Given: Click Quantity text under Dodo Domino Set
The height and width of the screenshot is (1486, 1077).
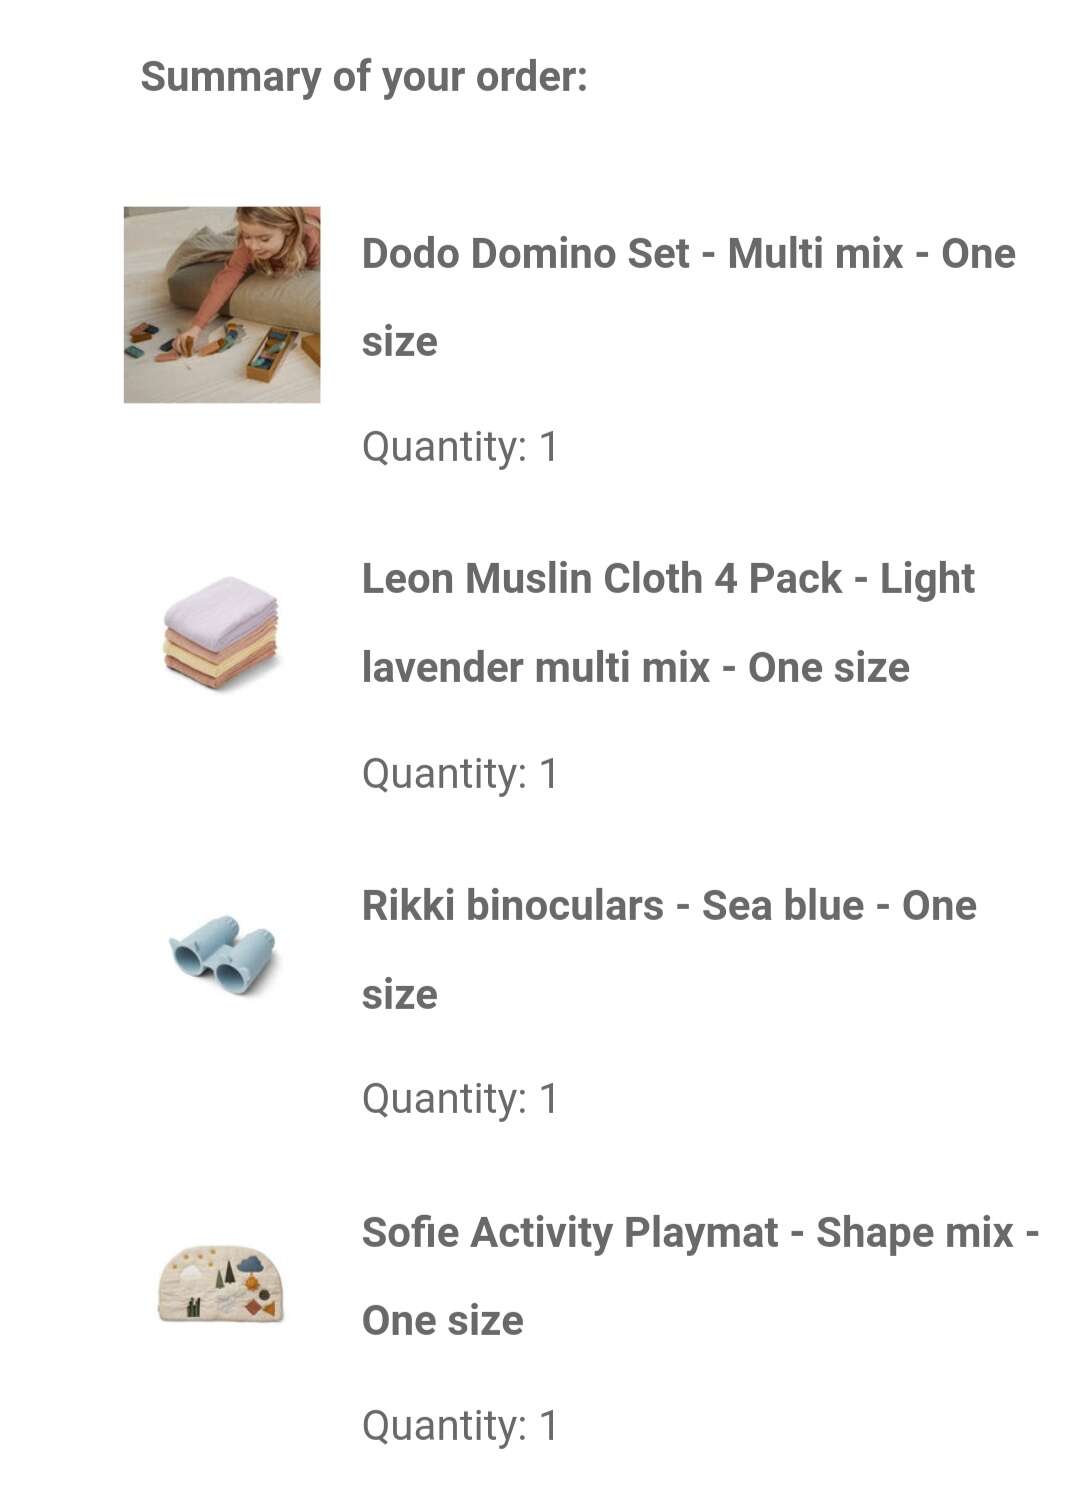Looking at the screenshot, I should (460, 447).
